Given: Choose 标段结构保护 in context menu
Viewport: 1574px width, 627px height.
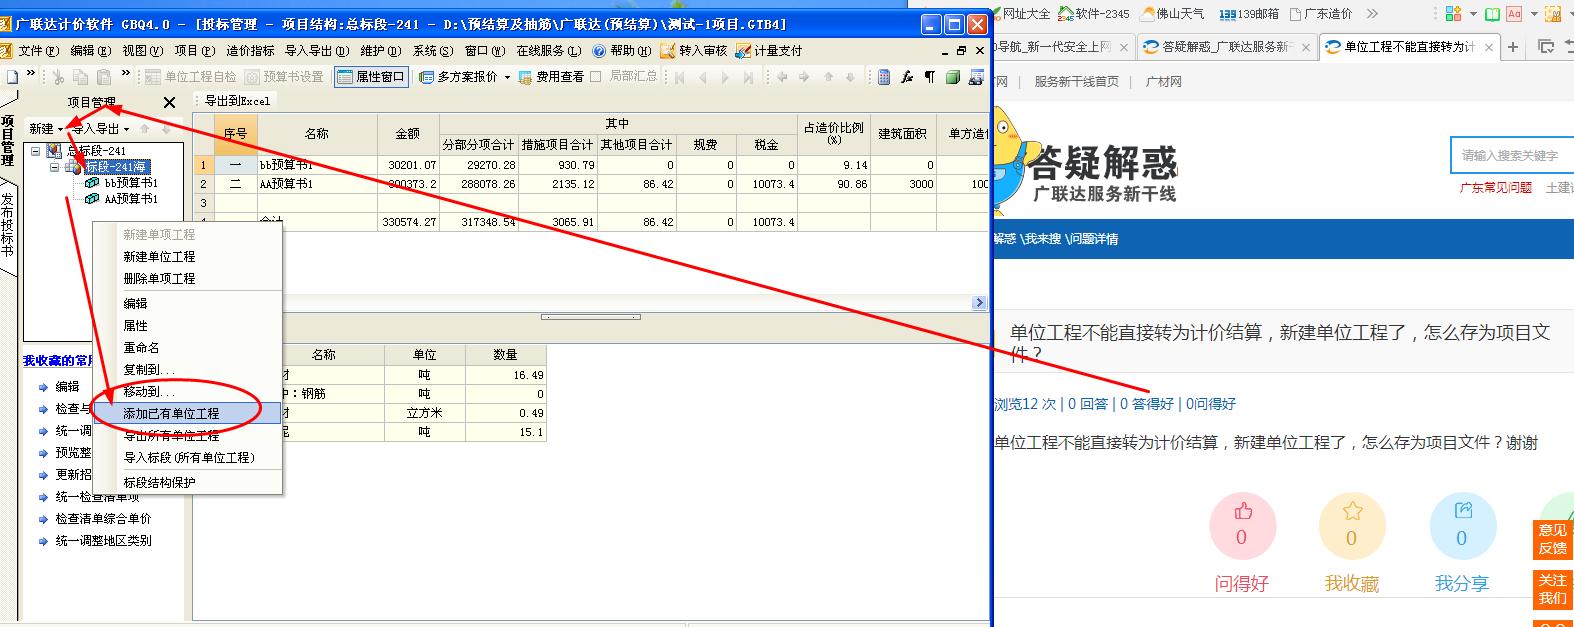Looking at the screenshot, I should pos(159,483).
